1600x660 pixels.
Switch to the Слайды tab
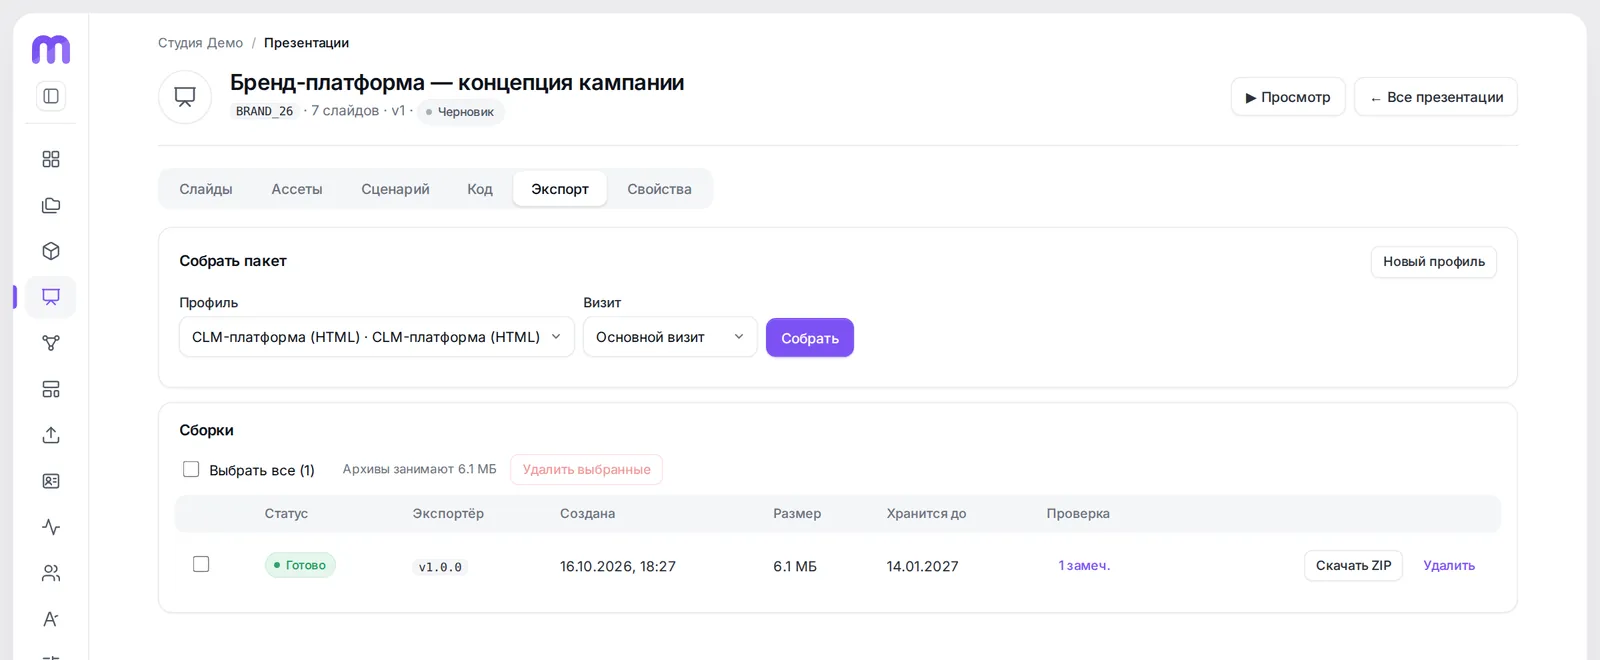(206, 189)
